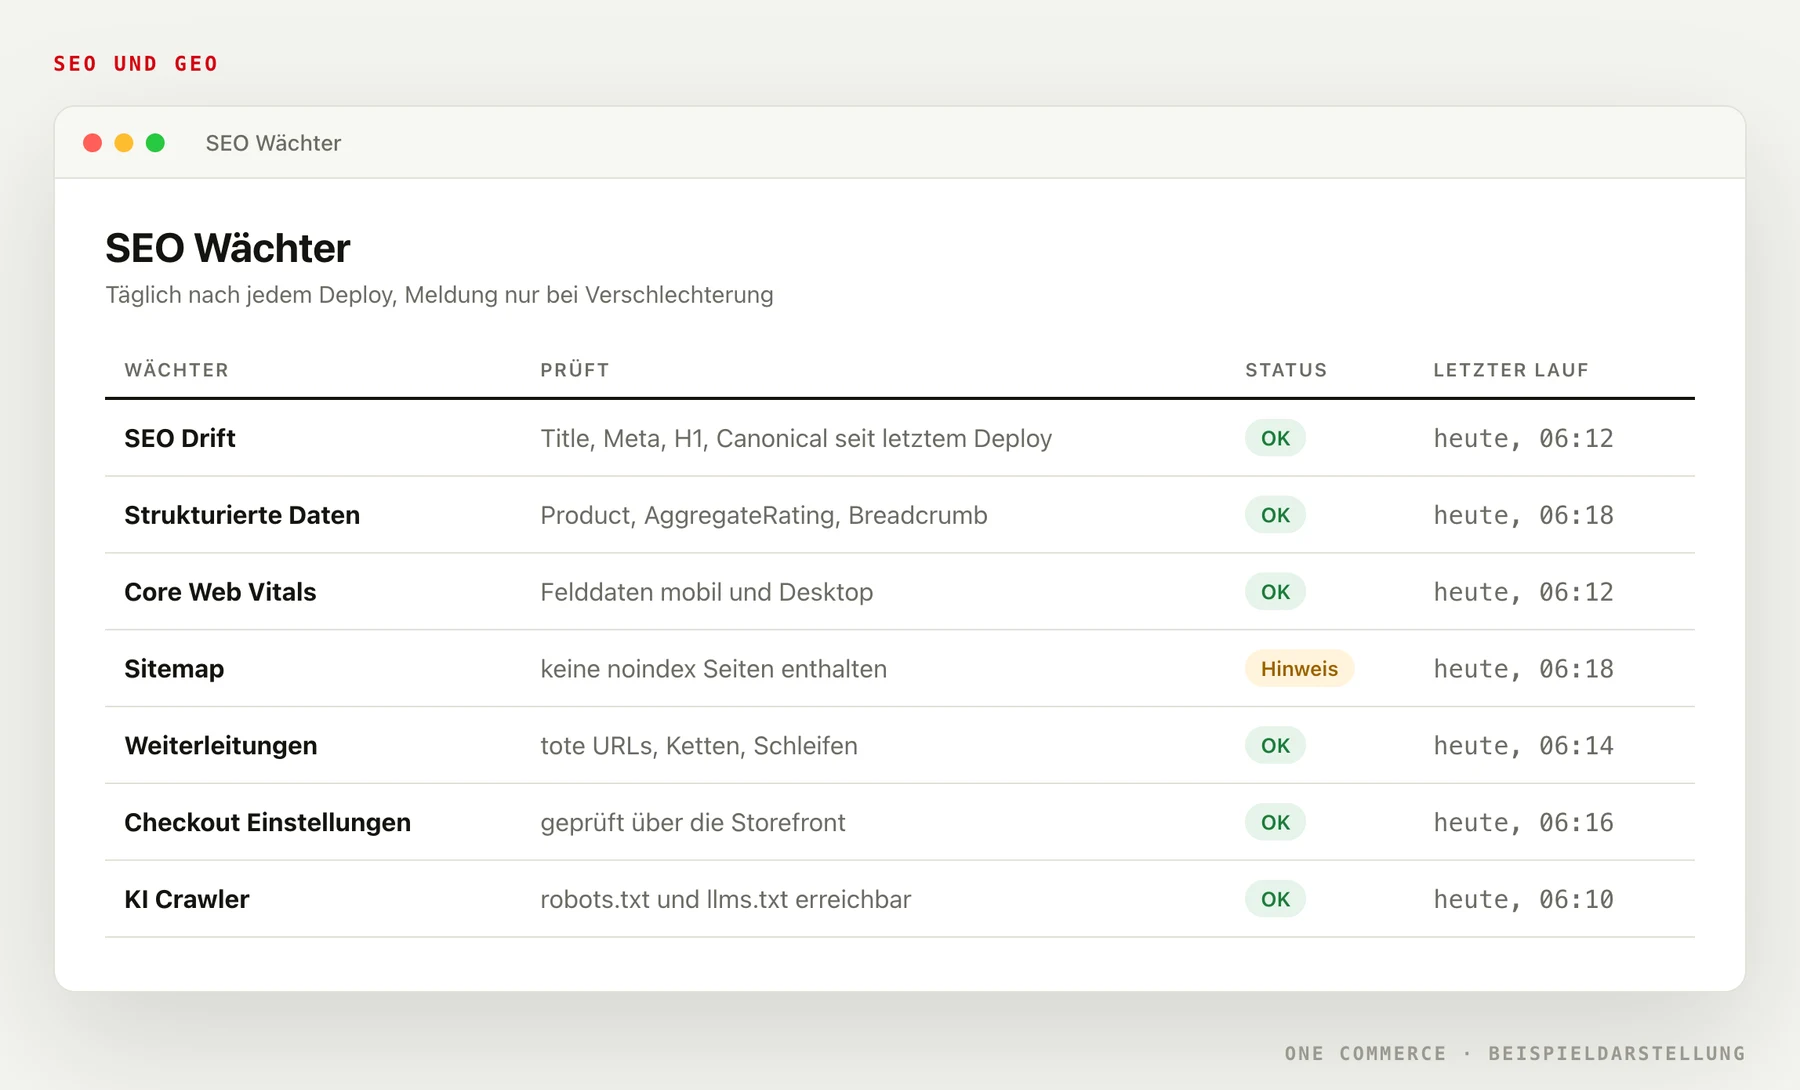Select the KI Crawler row name
The image size is (1800, 1090).
[187, 899]
